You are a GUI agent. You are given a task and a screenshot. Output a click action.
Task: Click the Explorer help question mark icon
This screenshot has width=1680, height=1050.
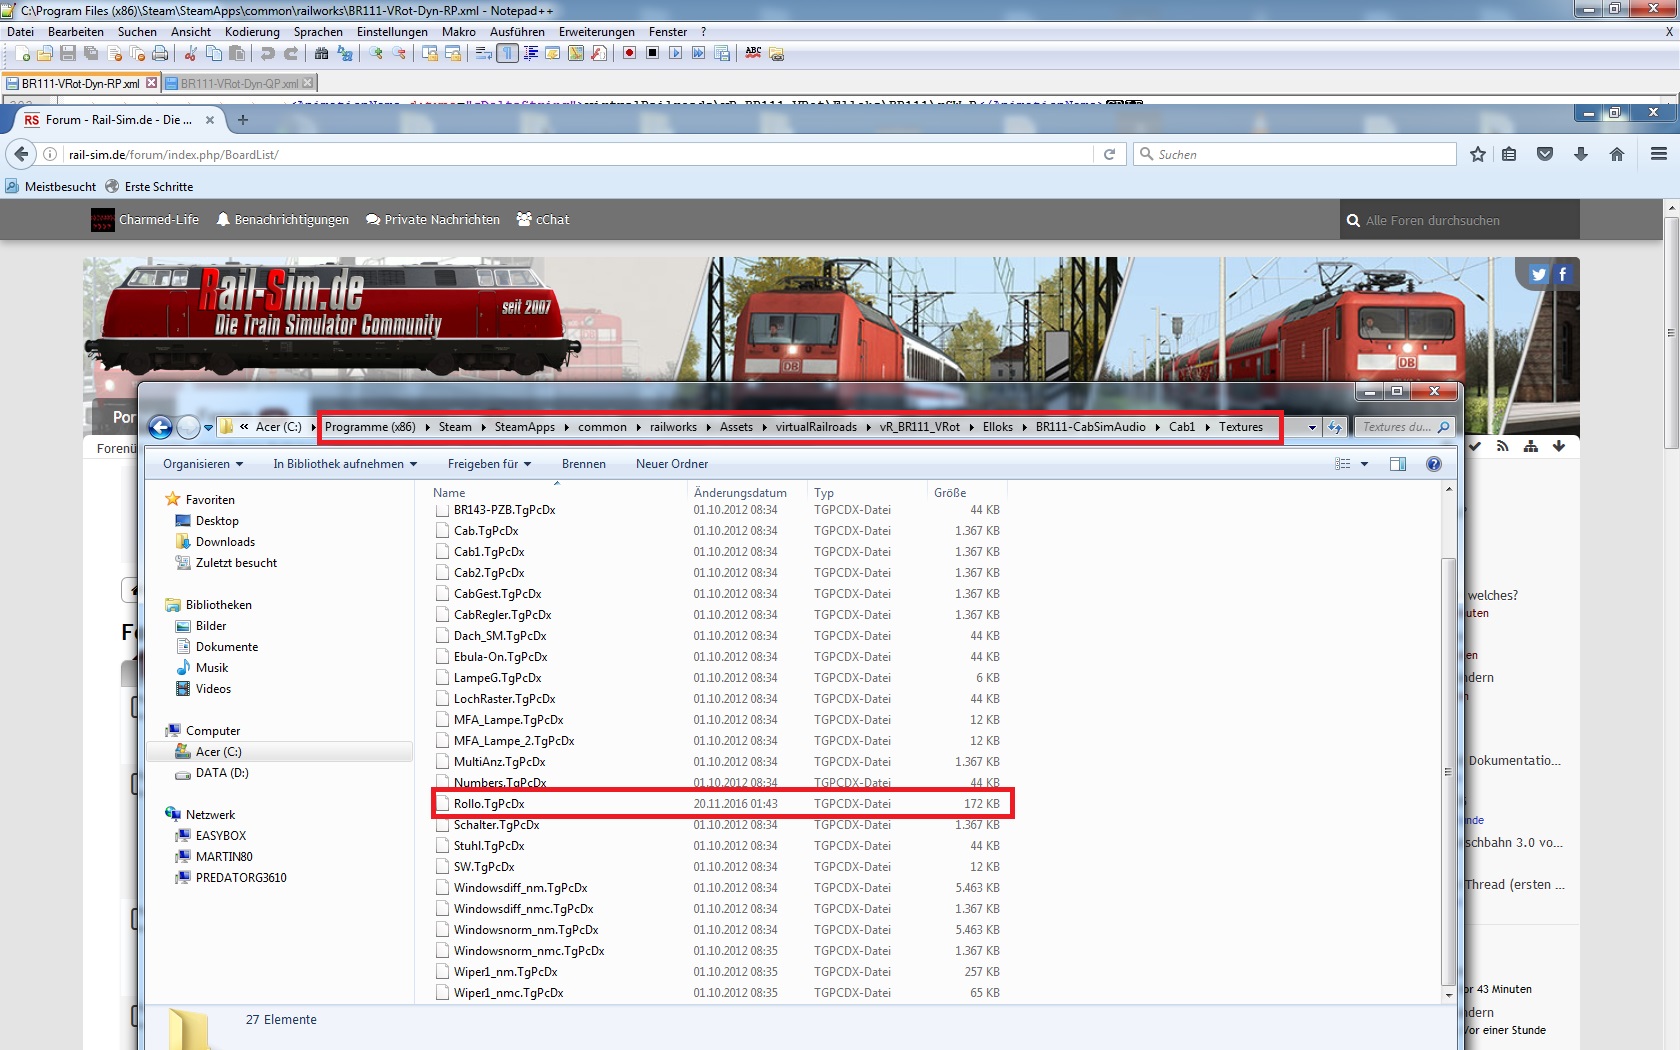point(1434,464)
